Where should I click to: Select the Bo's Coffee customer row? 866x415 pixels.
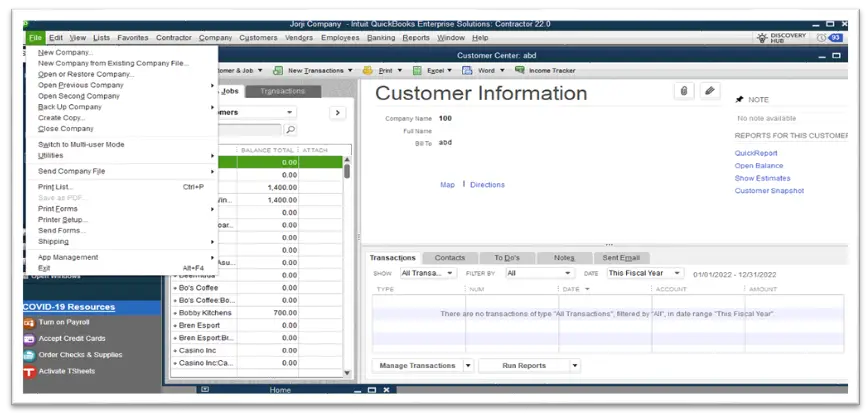point(256,288)
